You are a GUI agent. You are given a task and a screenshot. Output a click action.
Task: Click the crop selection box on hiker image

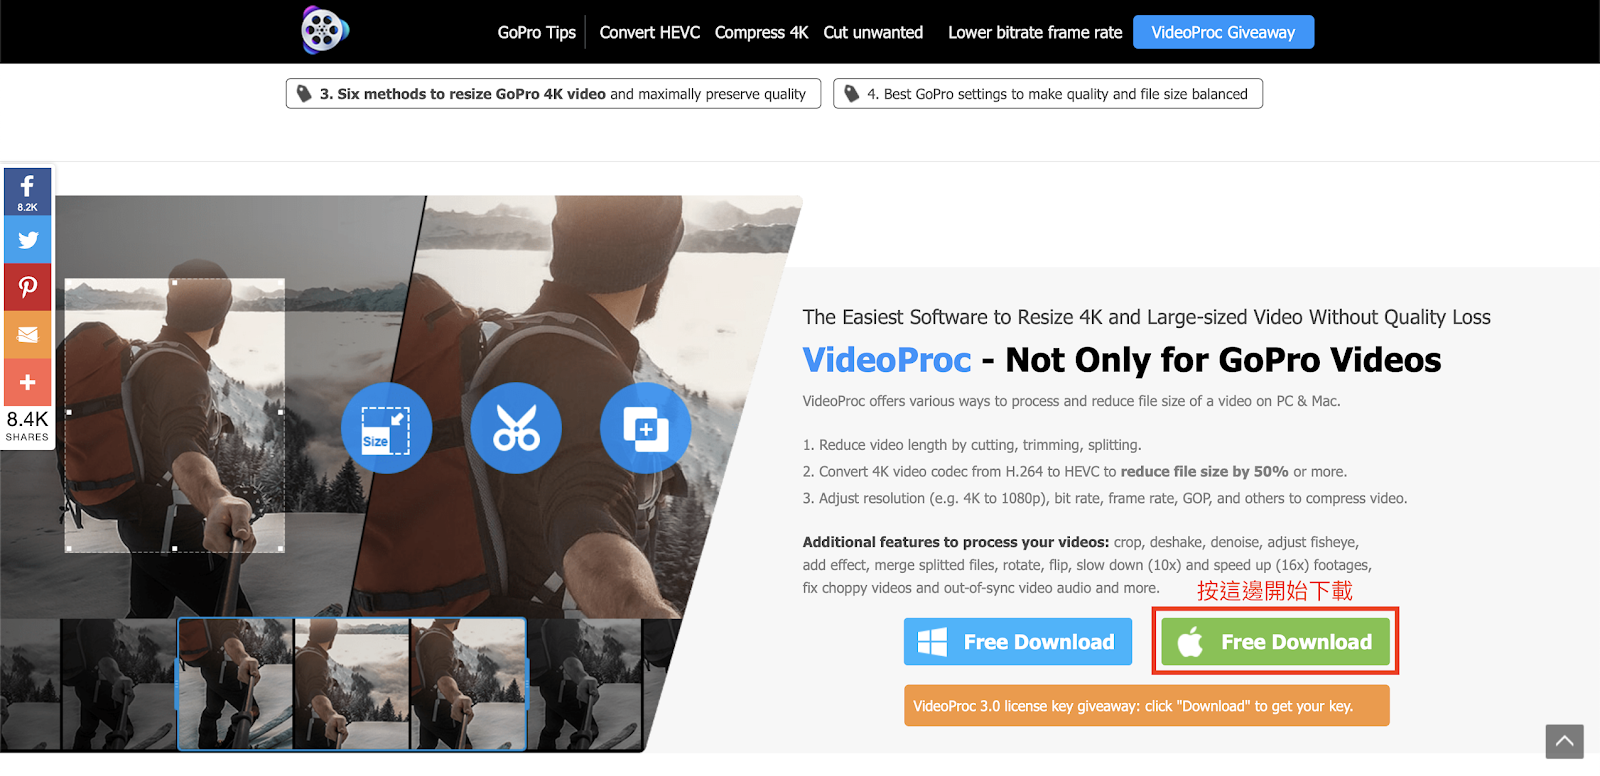pyautogui.click(x=175, y=415)
